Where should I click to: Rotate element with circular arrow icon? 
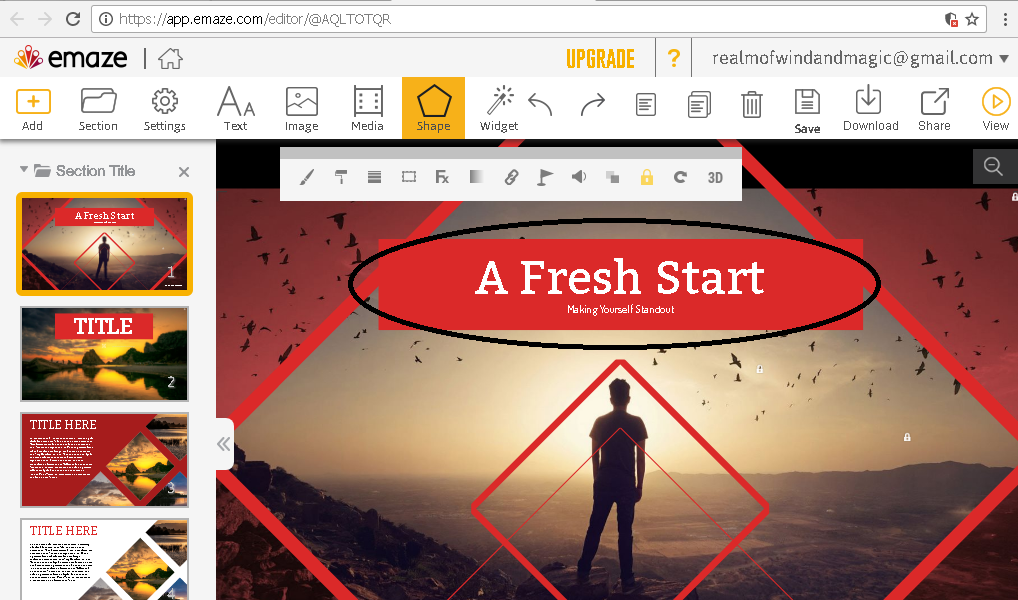pos(680,177)
